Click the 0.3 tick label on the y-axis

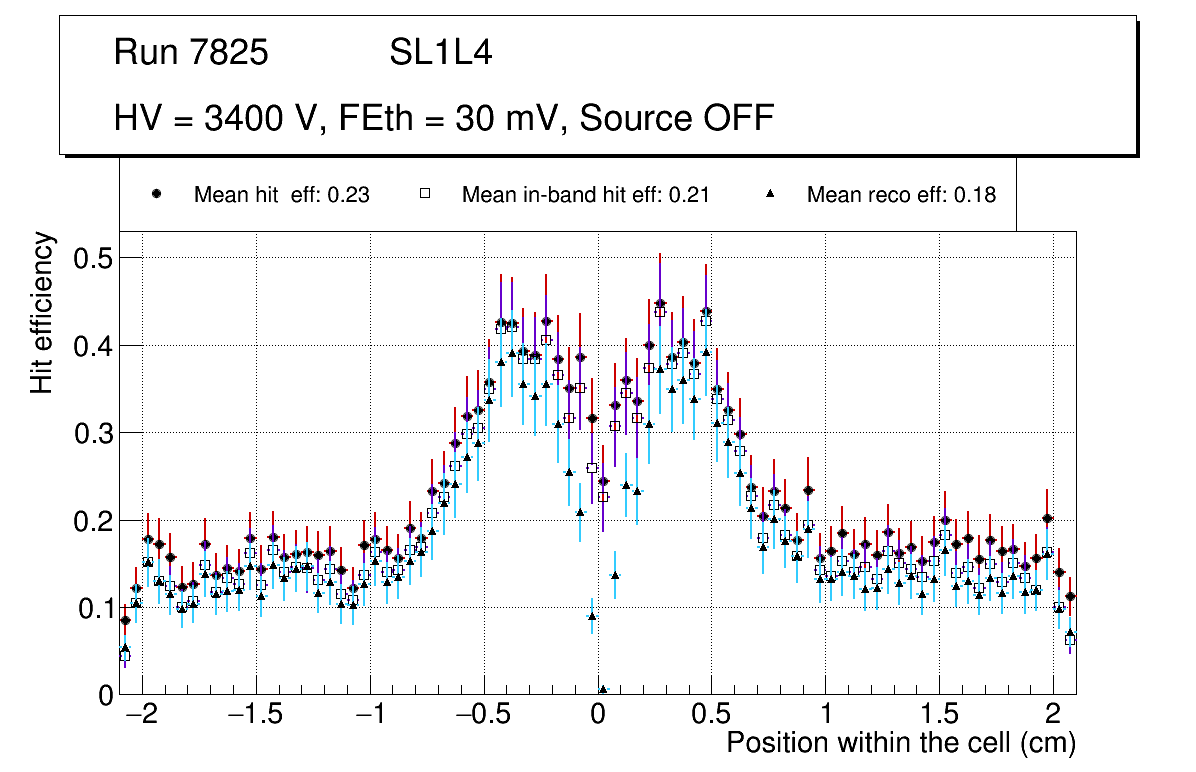[x=93, y=433]
